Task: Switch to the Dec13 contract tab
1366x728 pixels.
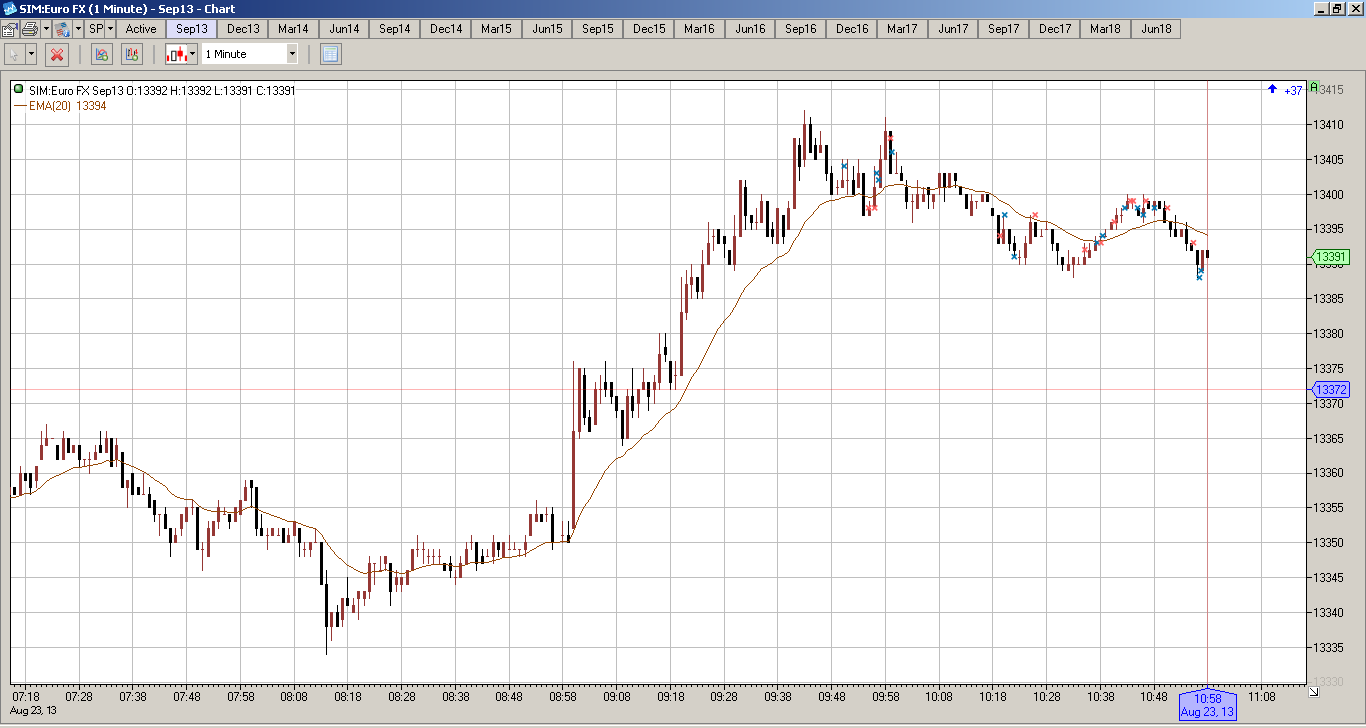Action: tap(243, 29)
